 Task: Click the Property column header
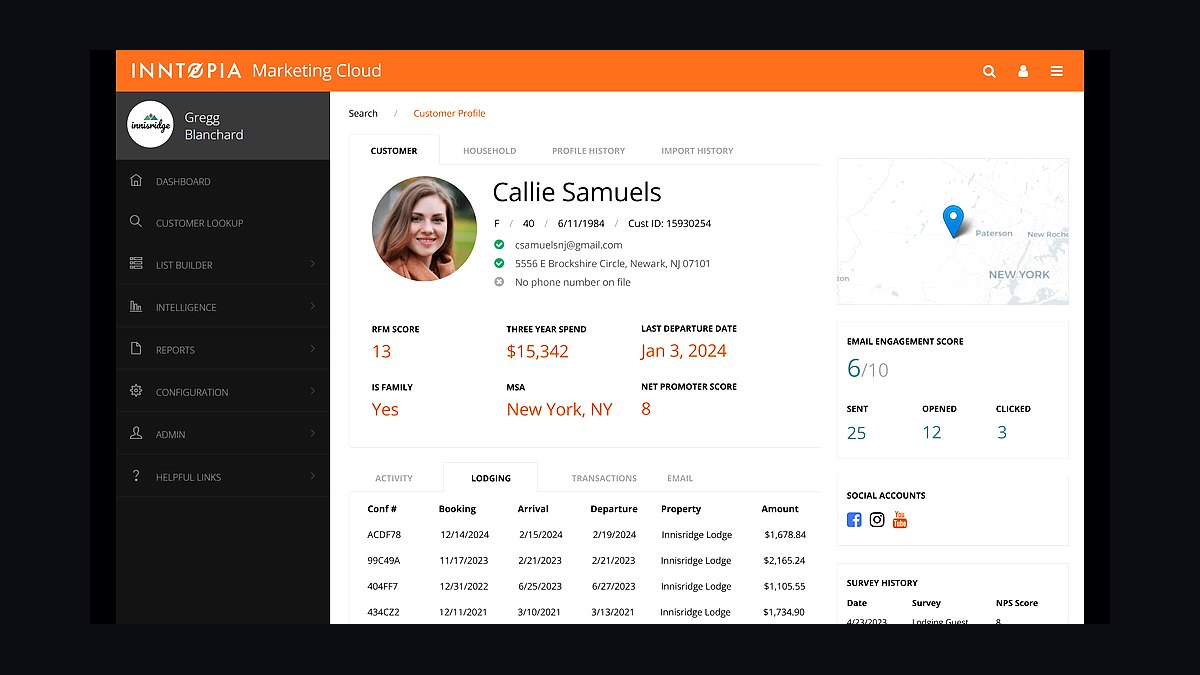click(681, 509)
